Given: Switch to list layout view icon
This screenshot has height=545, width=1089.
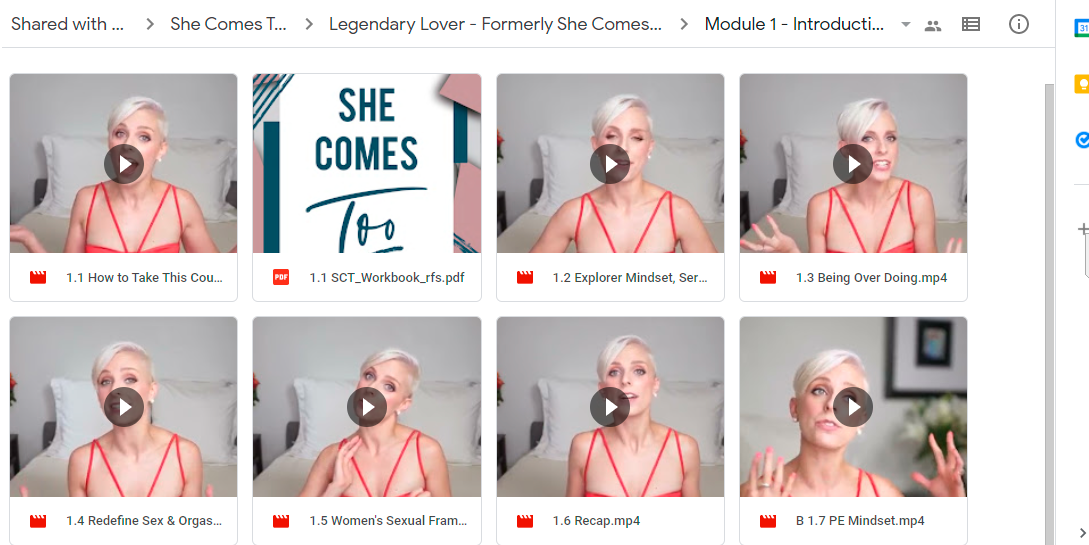Looking at the screenshot, I should pos(970,24).
